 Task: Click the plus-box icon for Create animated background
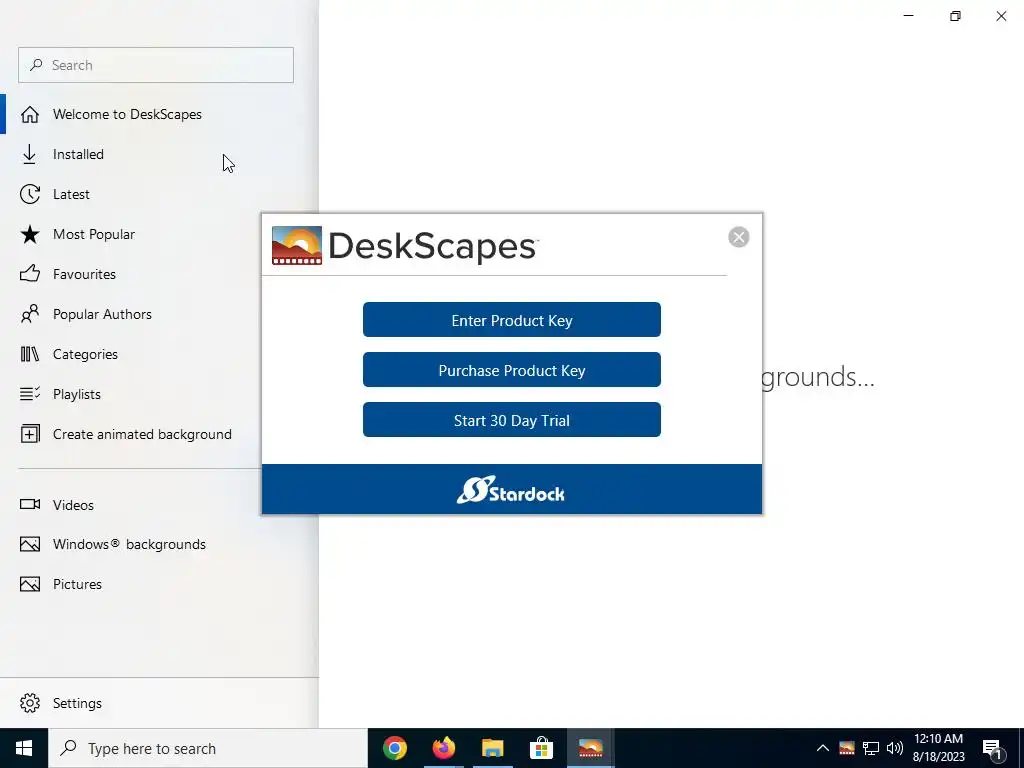pos(29,434)
